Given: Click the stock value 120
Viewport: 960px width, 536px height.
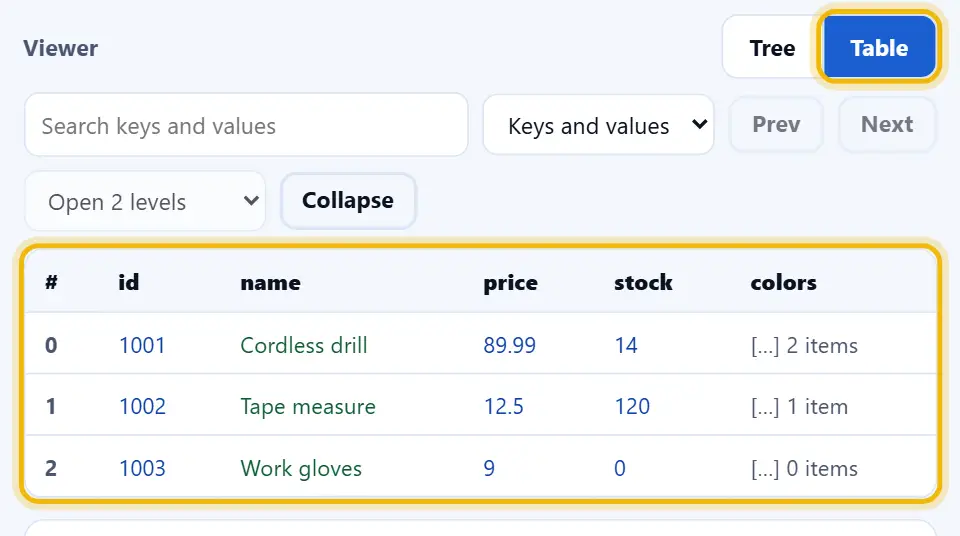Looking at the screenshot, I should point(632,407).
